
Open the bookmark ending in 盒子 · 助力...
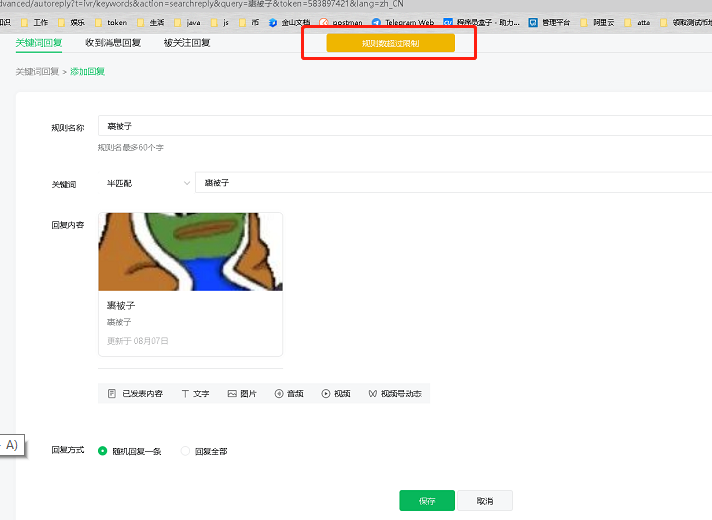[x=481, y=23]
